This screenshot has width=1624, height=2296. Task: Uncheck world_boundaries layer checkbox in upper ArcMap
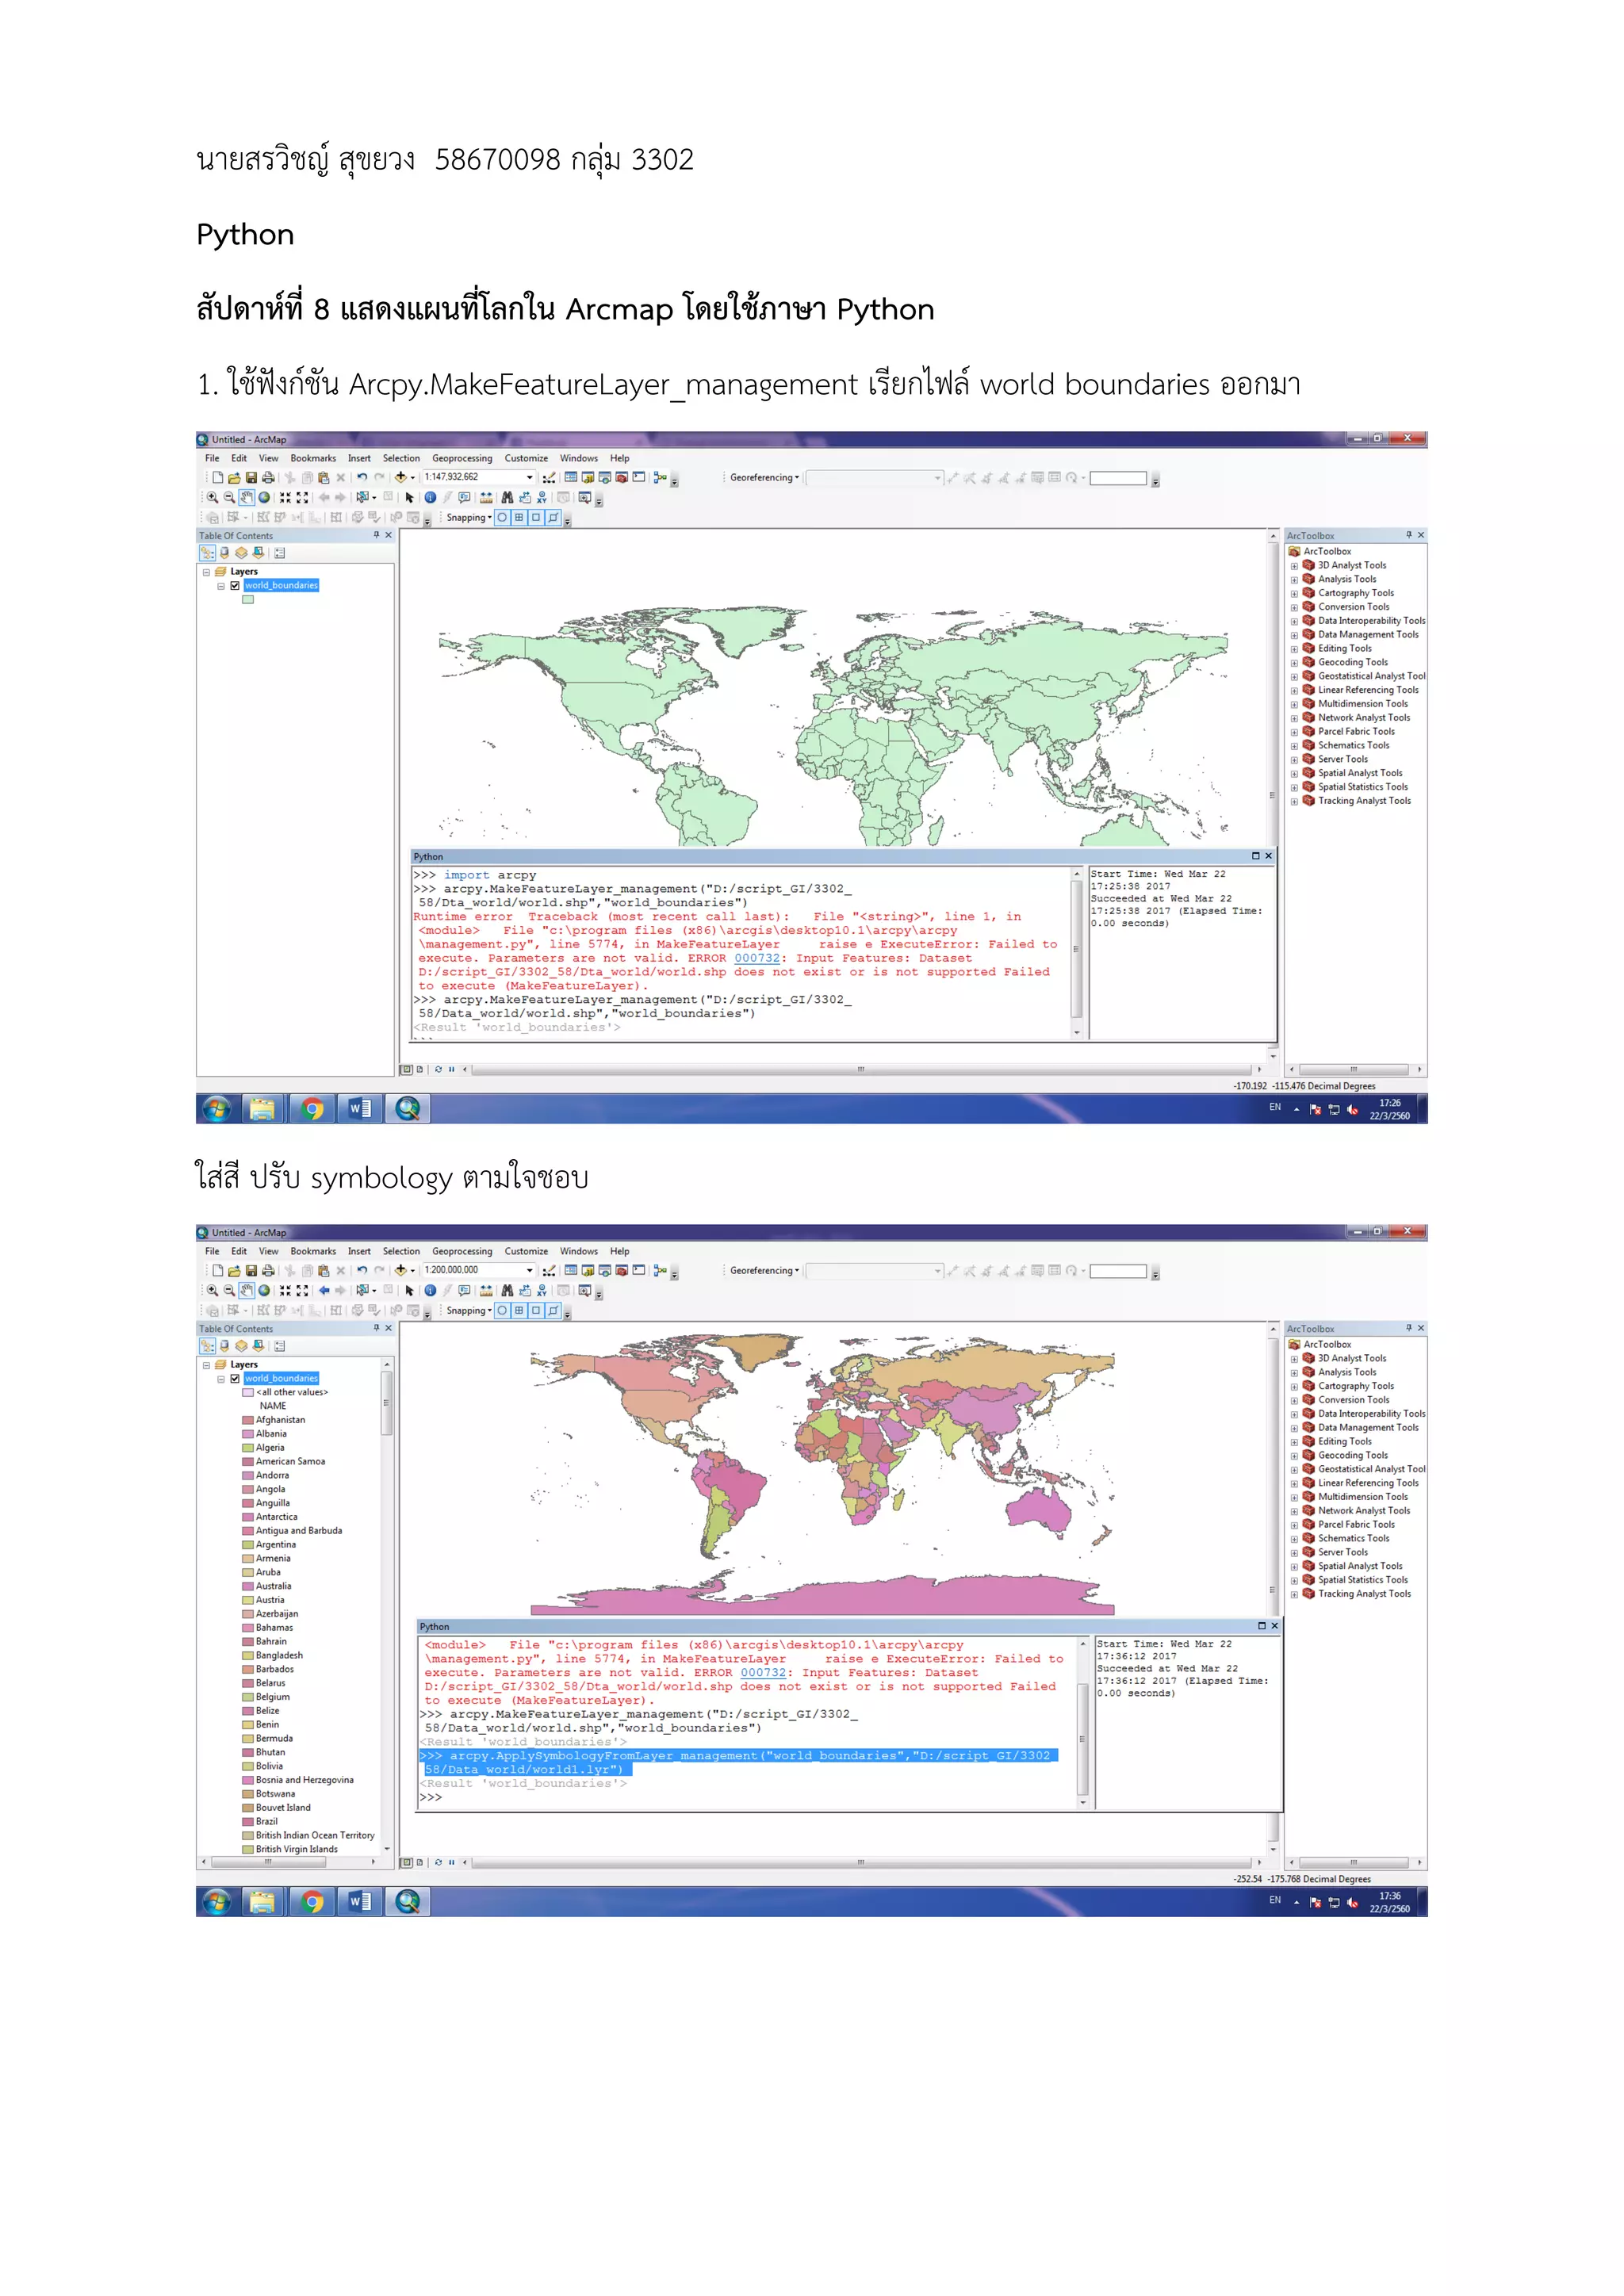[x=235, y=585]
